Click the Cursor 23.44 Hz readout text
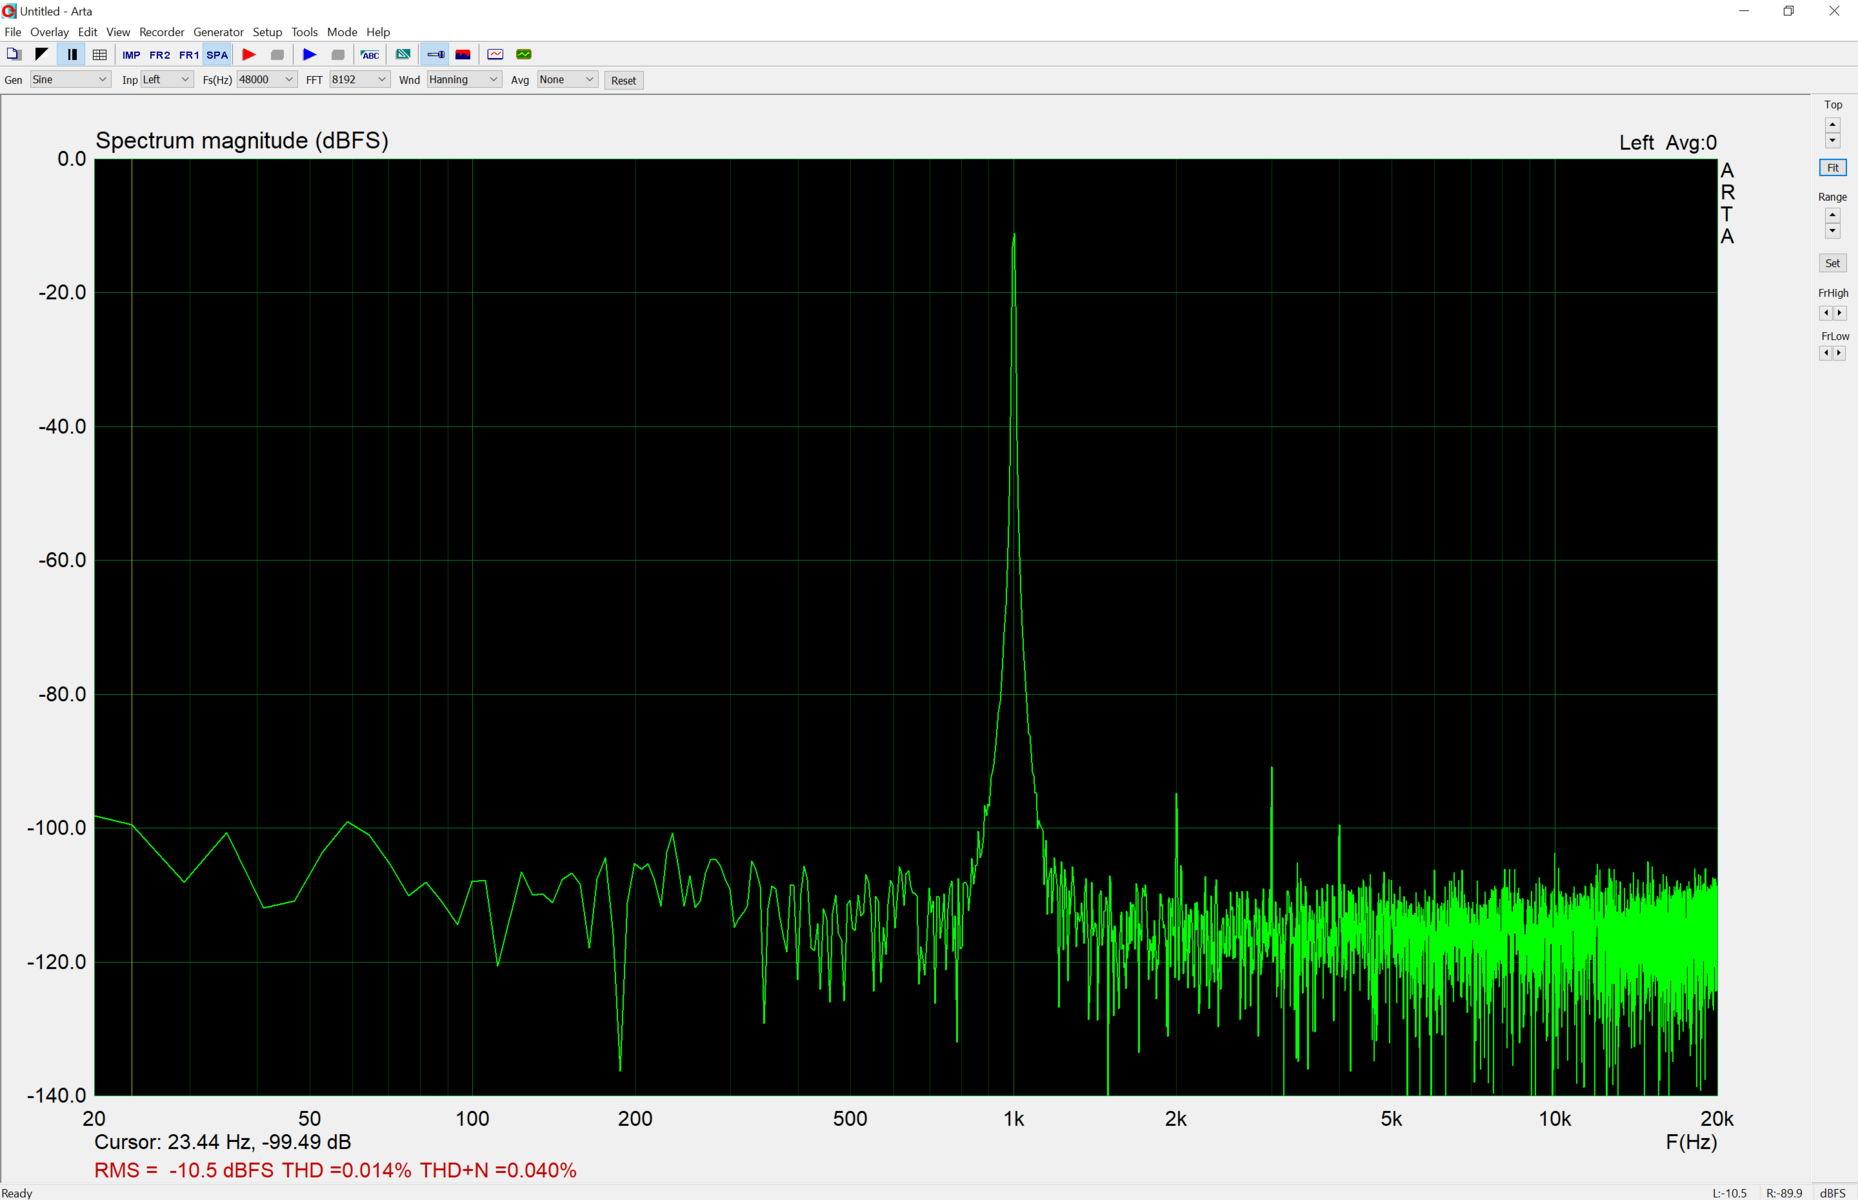Viewport: 1858px width, 1200px height. click(x=222, y=1142)
